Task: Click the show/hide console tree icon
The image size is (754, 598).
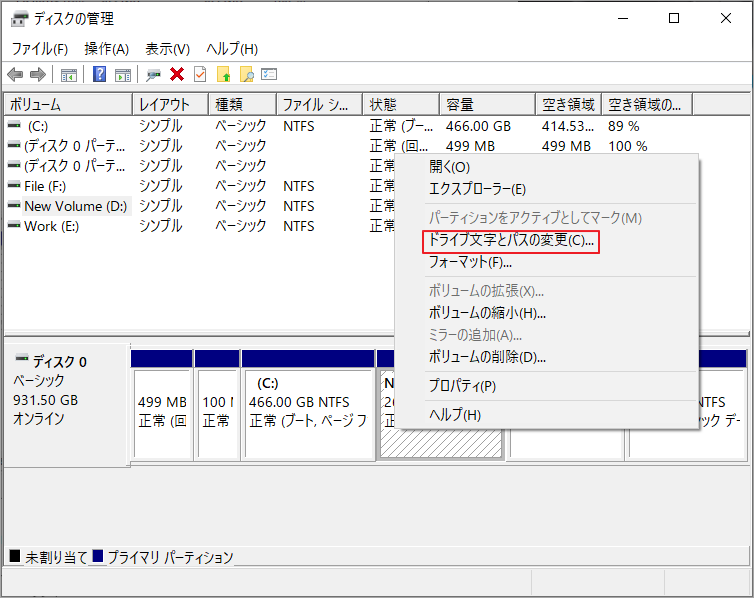Action: [x=69, y=74]
